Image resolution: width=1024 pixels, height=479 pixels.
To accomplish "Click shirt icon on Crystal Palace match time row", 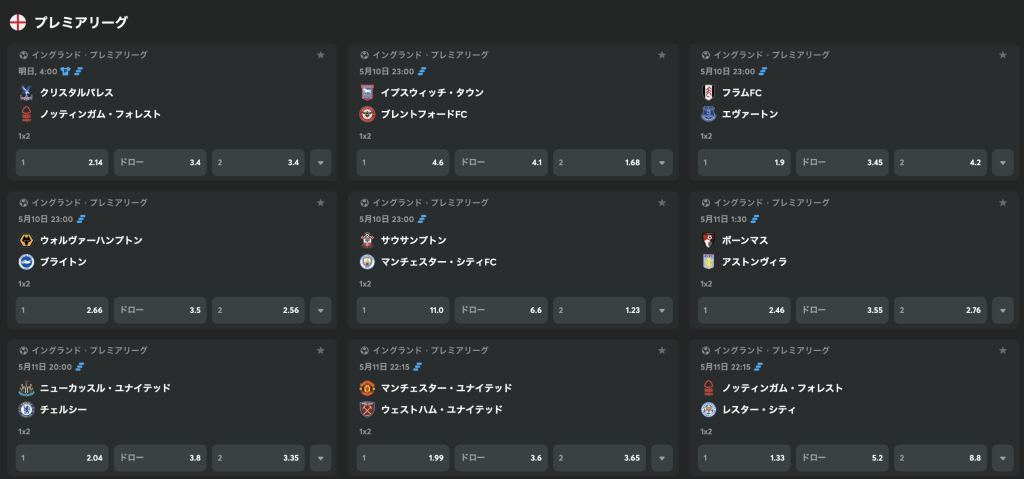I will 65,71.
